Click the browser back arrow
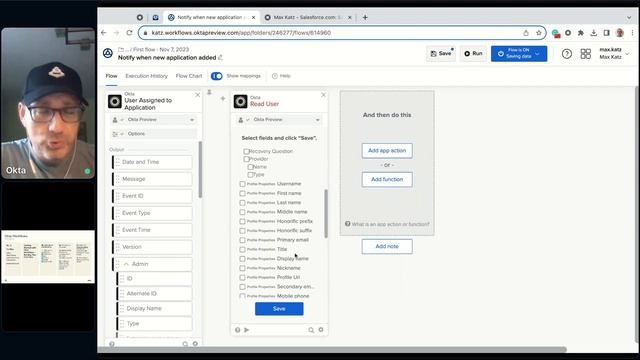 pos(104,33)
